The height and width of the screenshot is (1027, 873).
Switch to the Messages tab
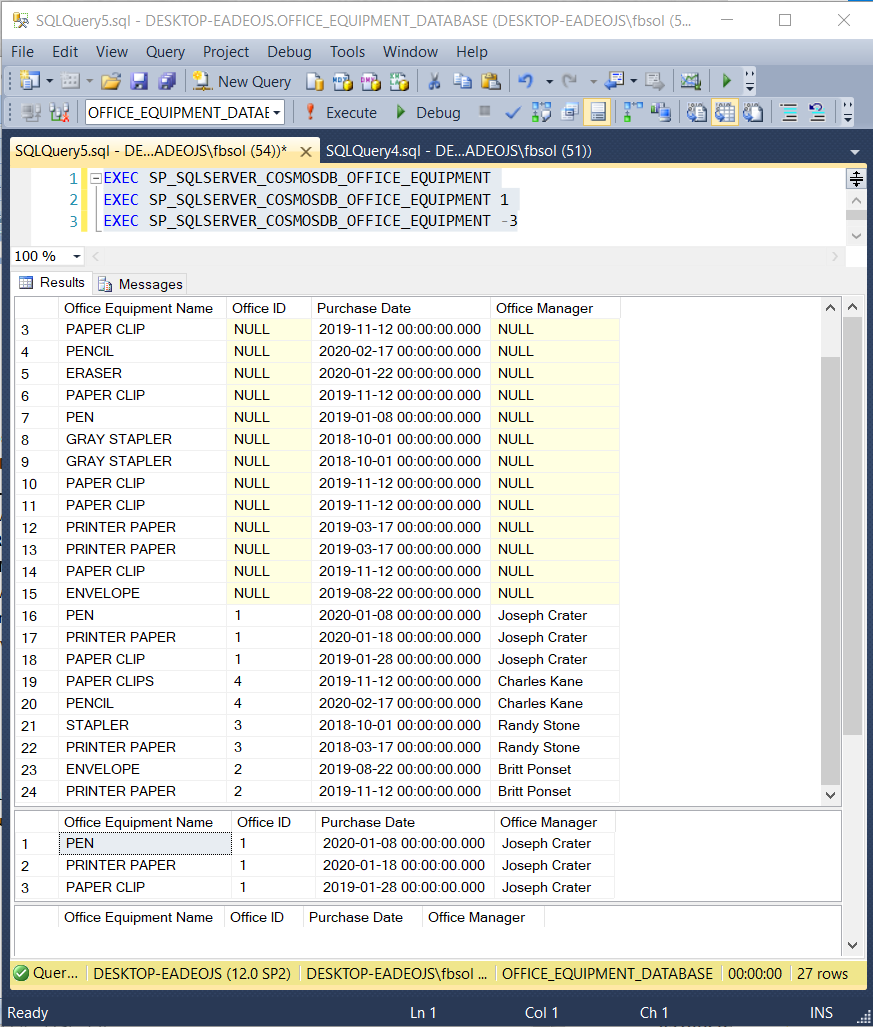point(141,284)
